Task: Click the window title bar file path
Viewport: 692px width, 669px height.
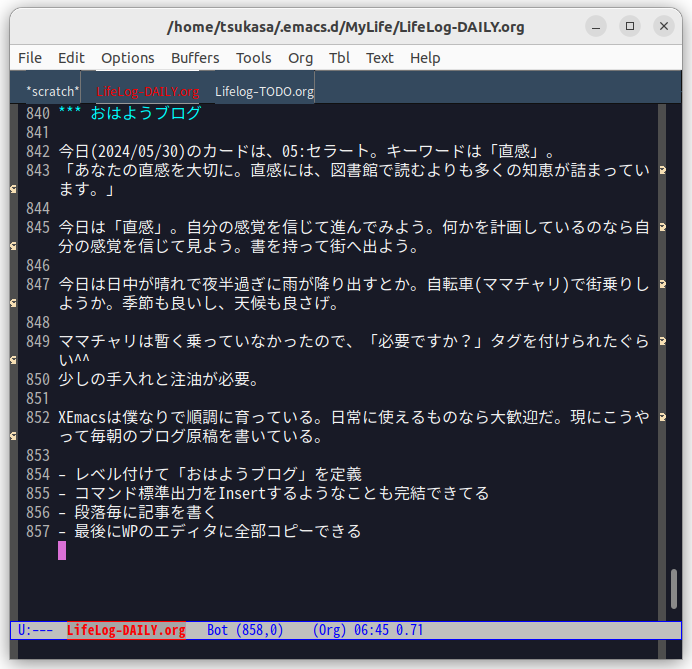Action: pyautogui.click(x=346, y=27)
